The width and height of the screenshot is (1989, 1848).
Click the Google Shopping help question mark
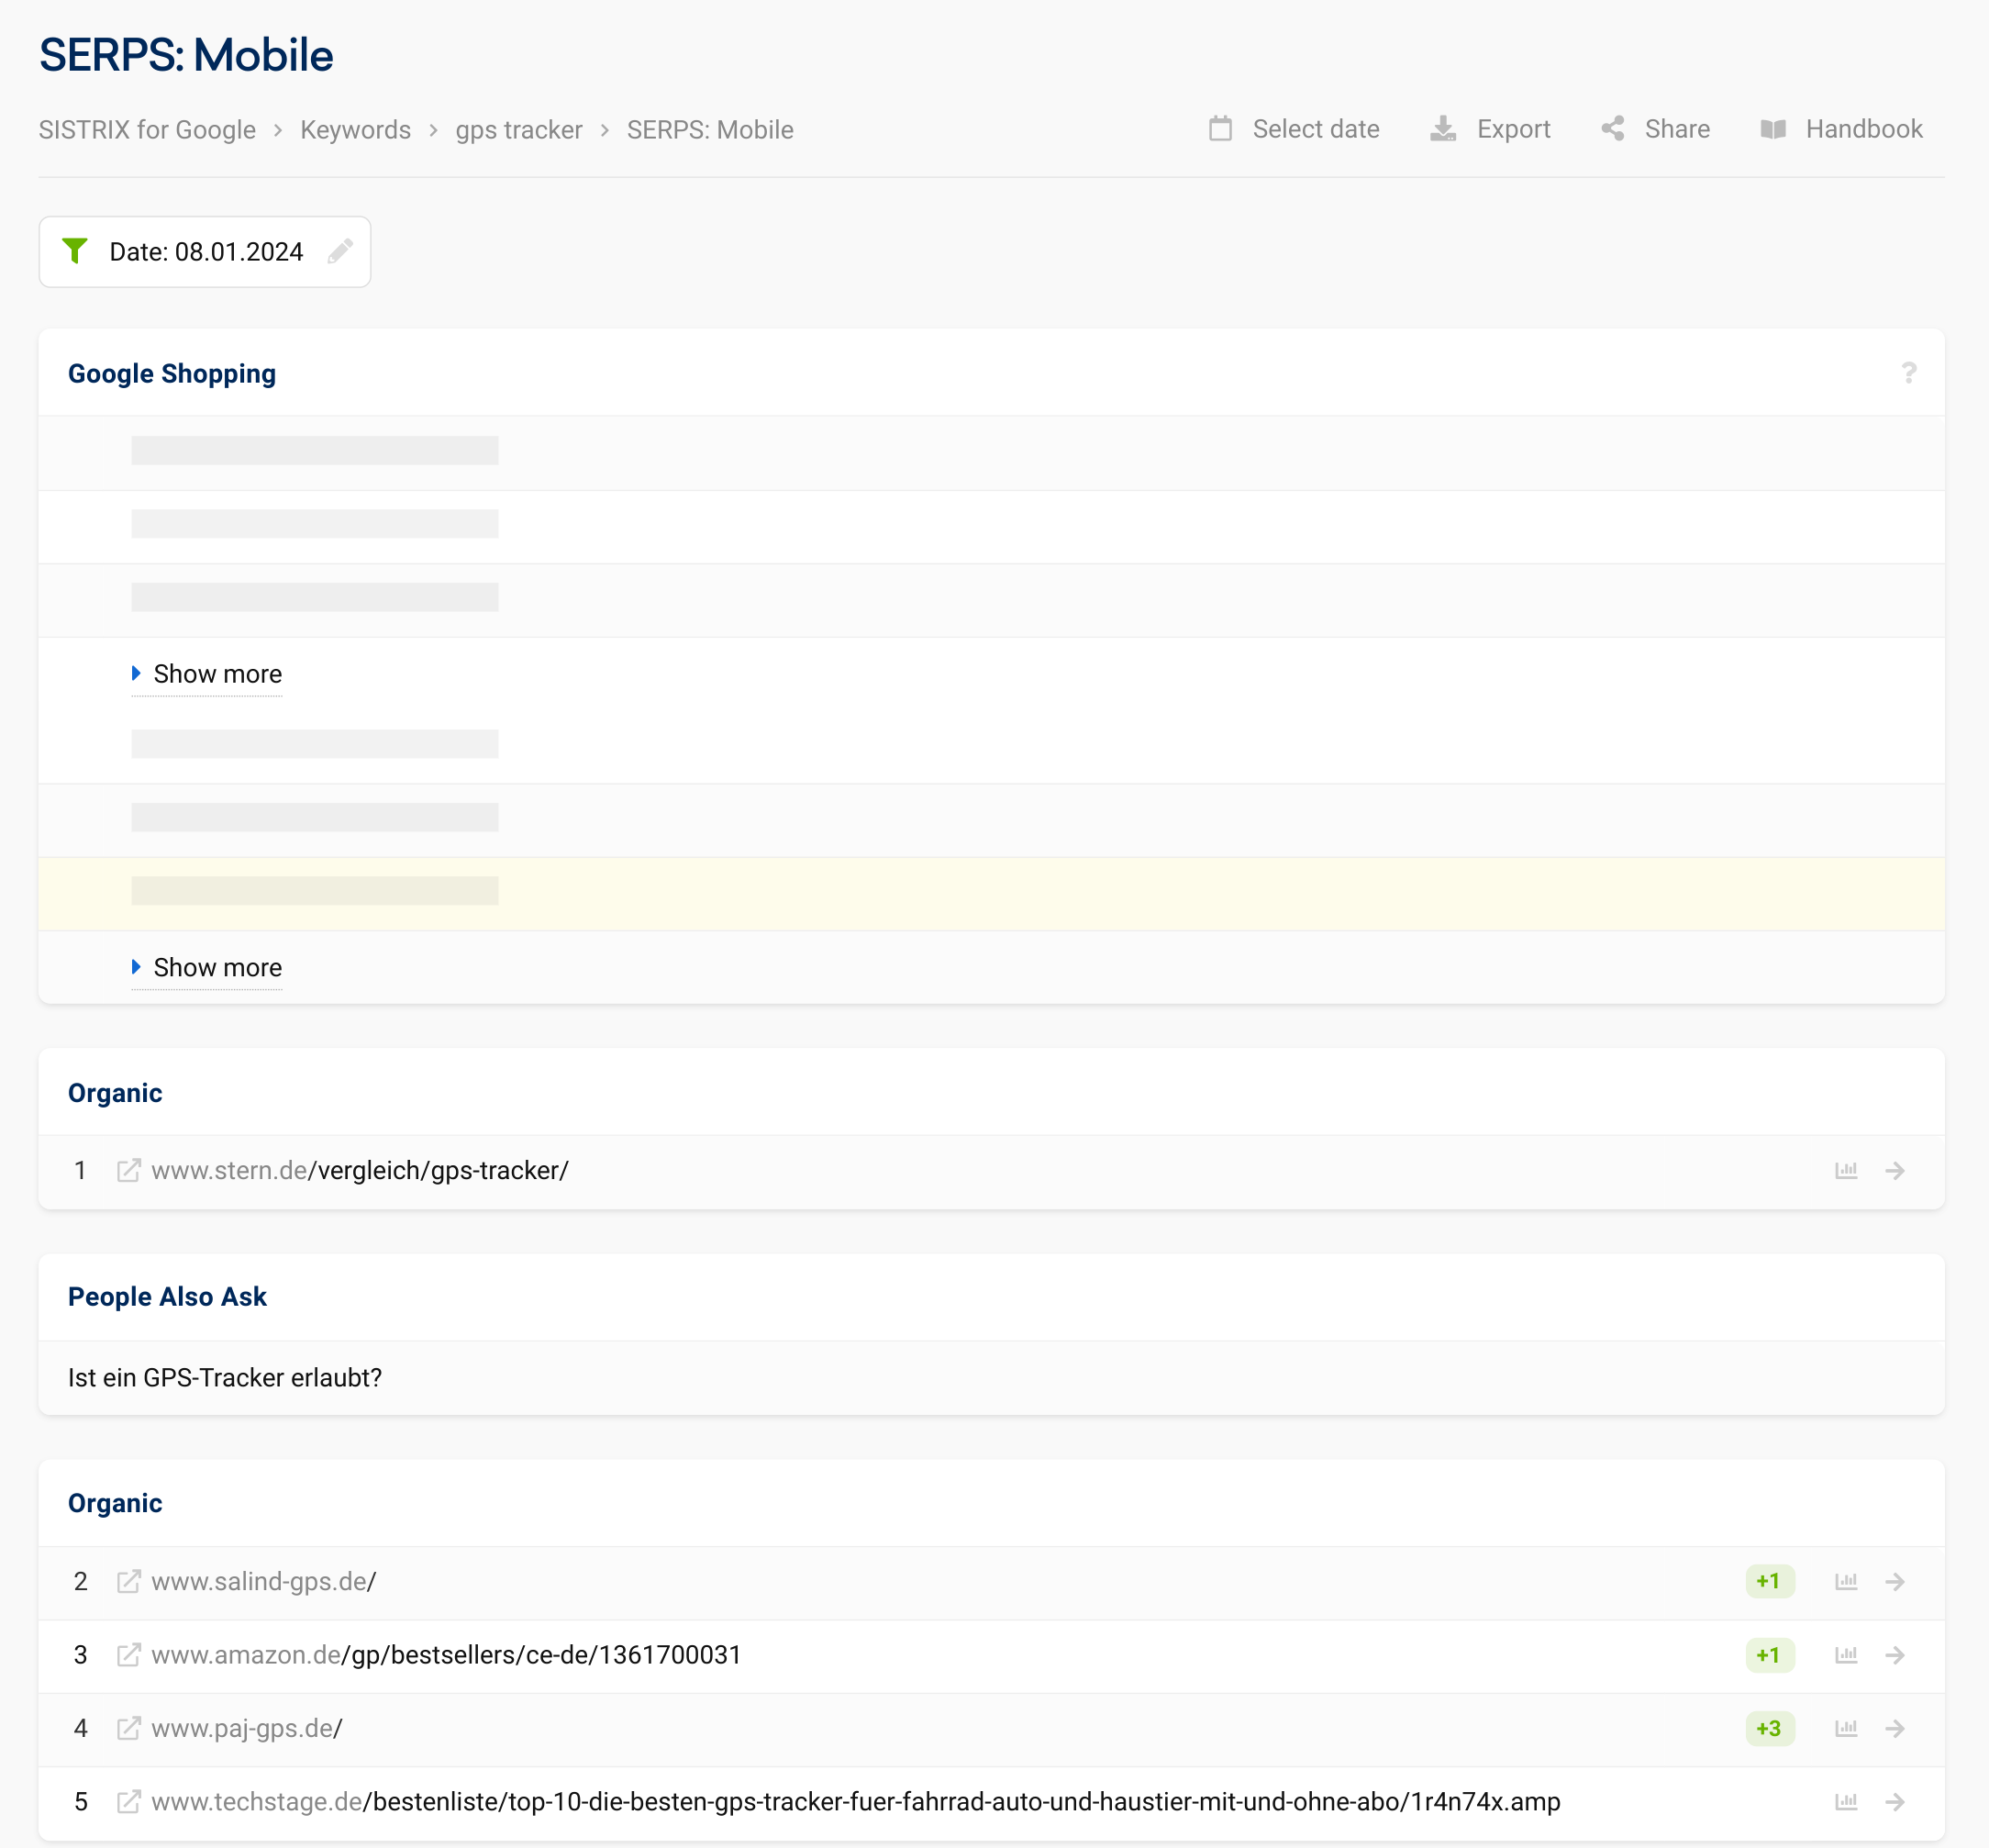pos(1908,373)
